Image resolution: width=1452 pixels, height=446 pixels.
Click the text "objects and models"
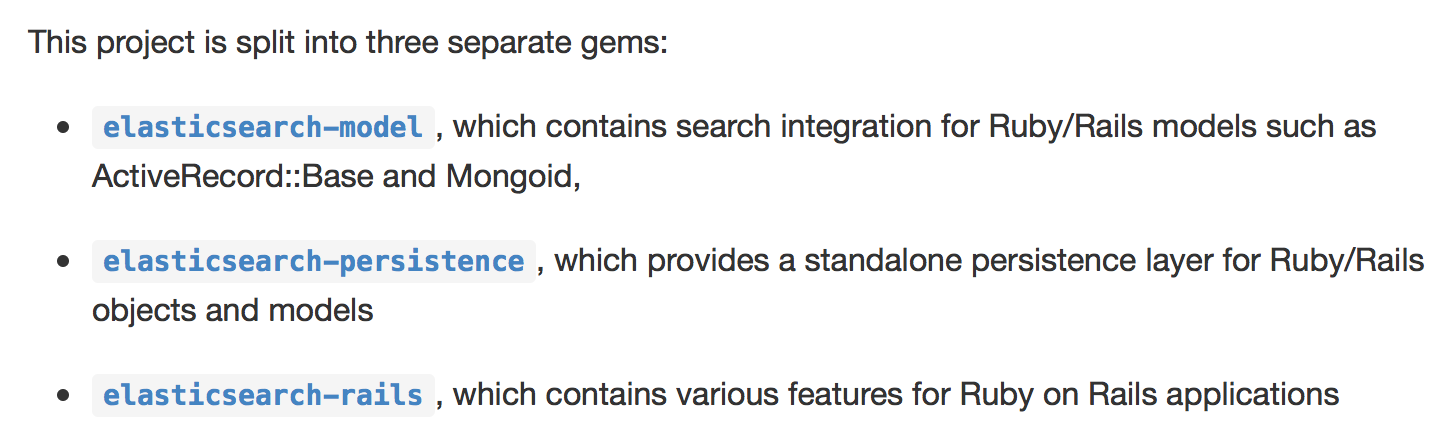[x=232, y=310]
